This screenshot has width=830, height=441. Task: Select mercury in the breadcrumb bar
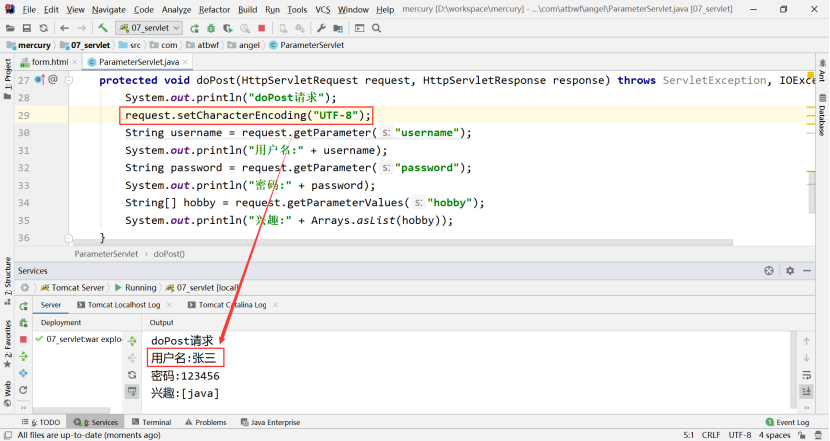click(34, 45)
